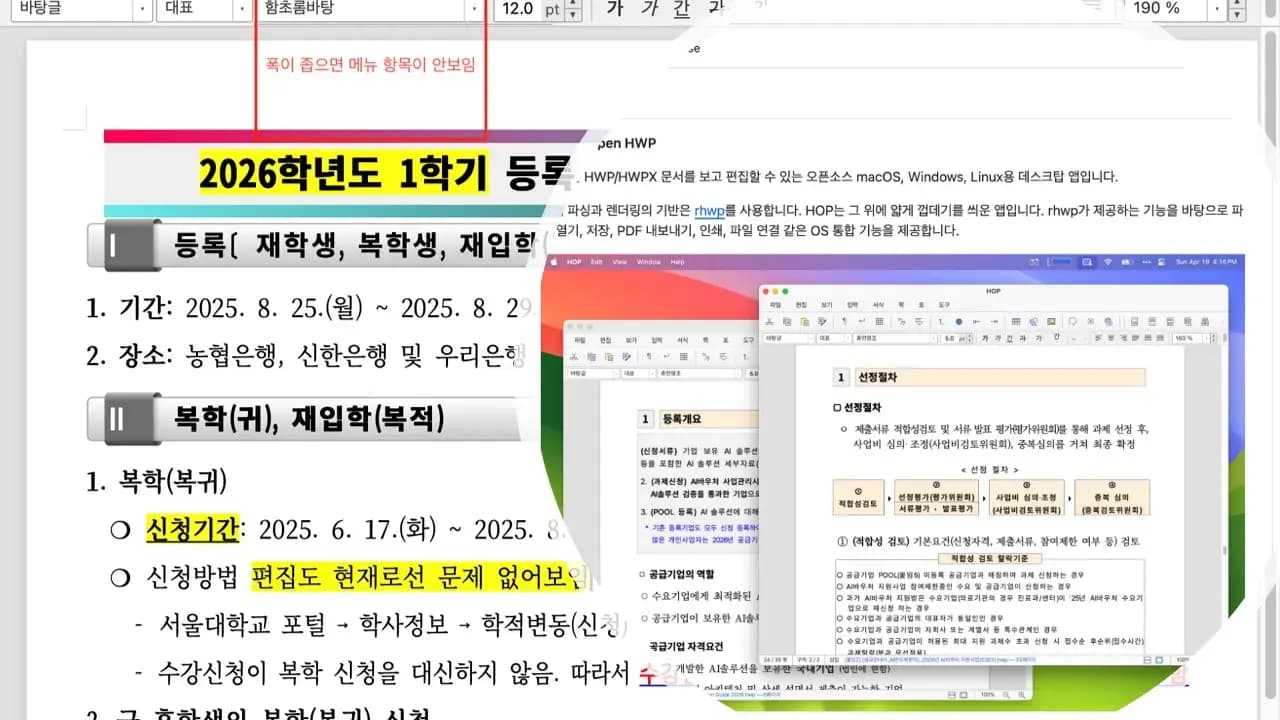Click the Cut scissors icon in back HOP window

[574, 356]
